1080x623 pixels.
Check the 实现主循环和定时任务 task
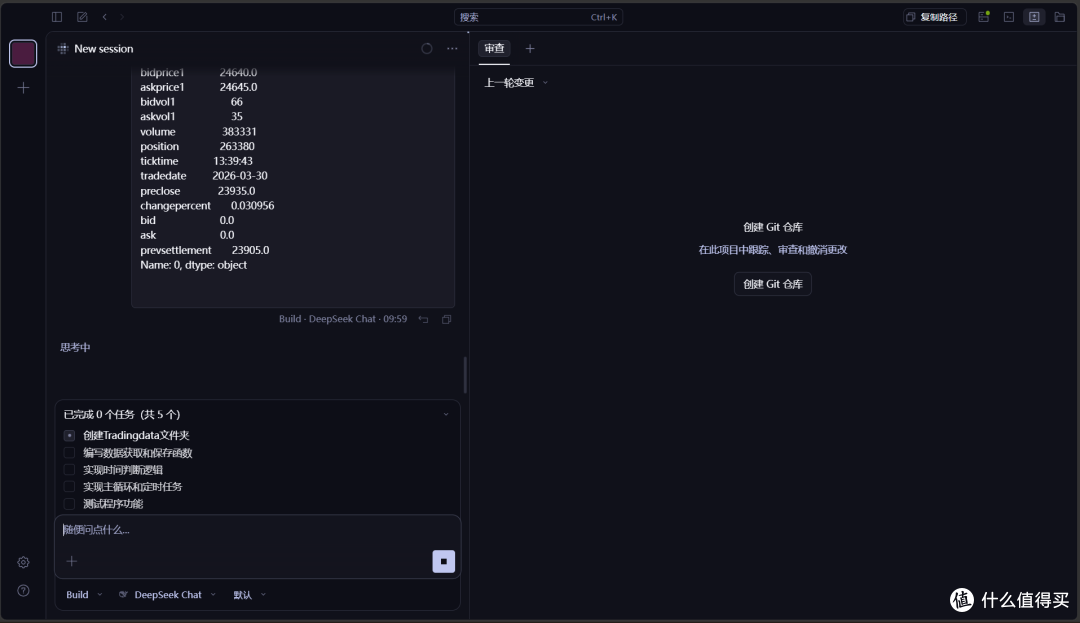pos(70,487)
